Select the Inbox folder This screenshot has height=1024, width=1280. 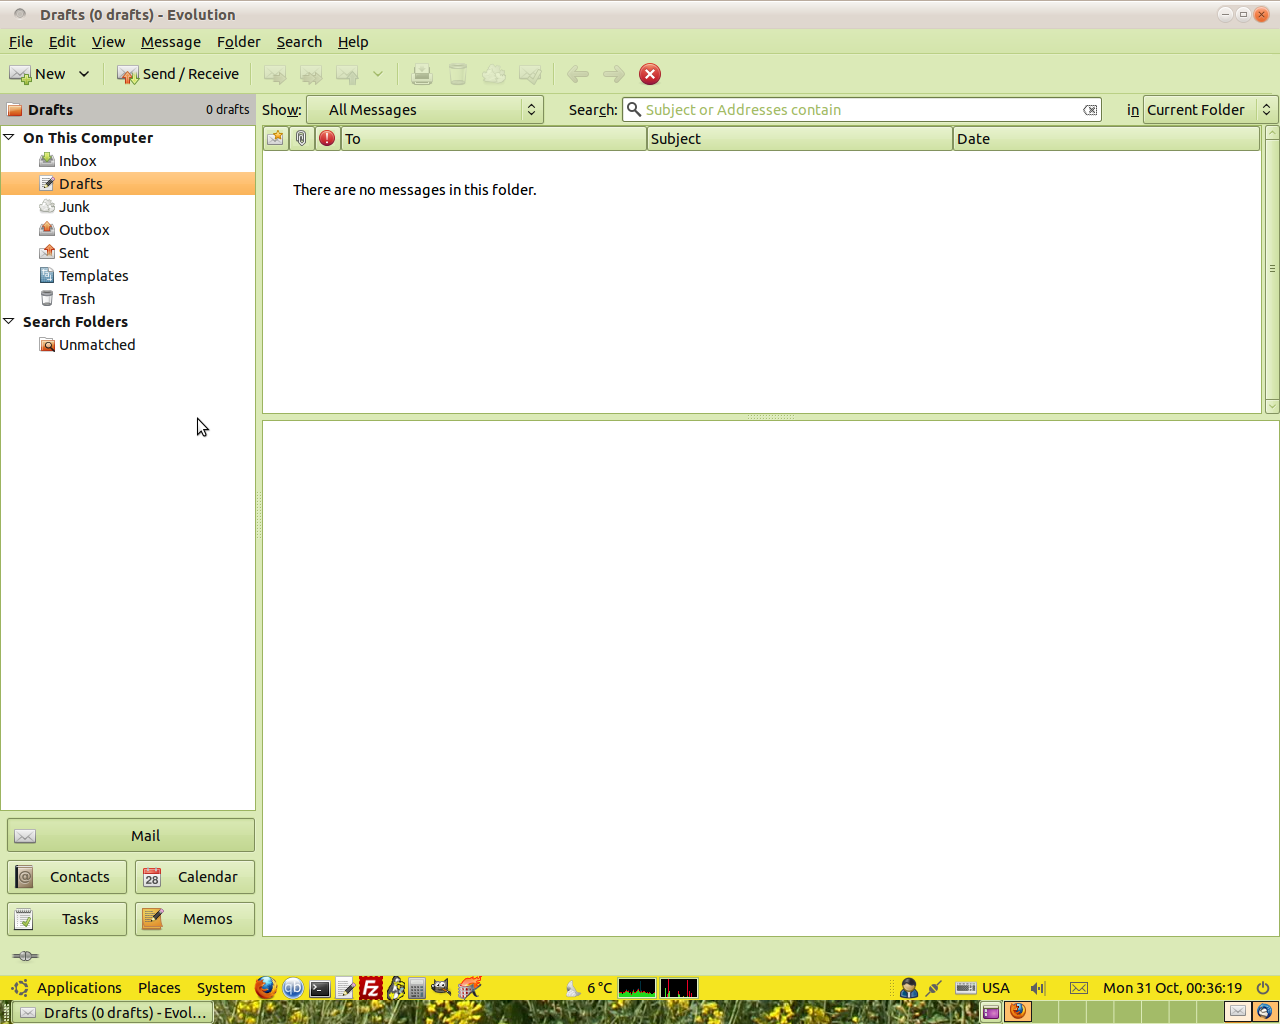point(77,161)
